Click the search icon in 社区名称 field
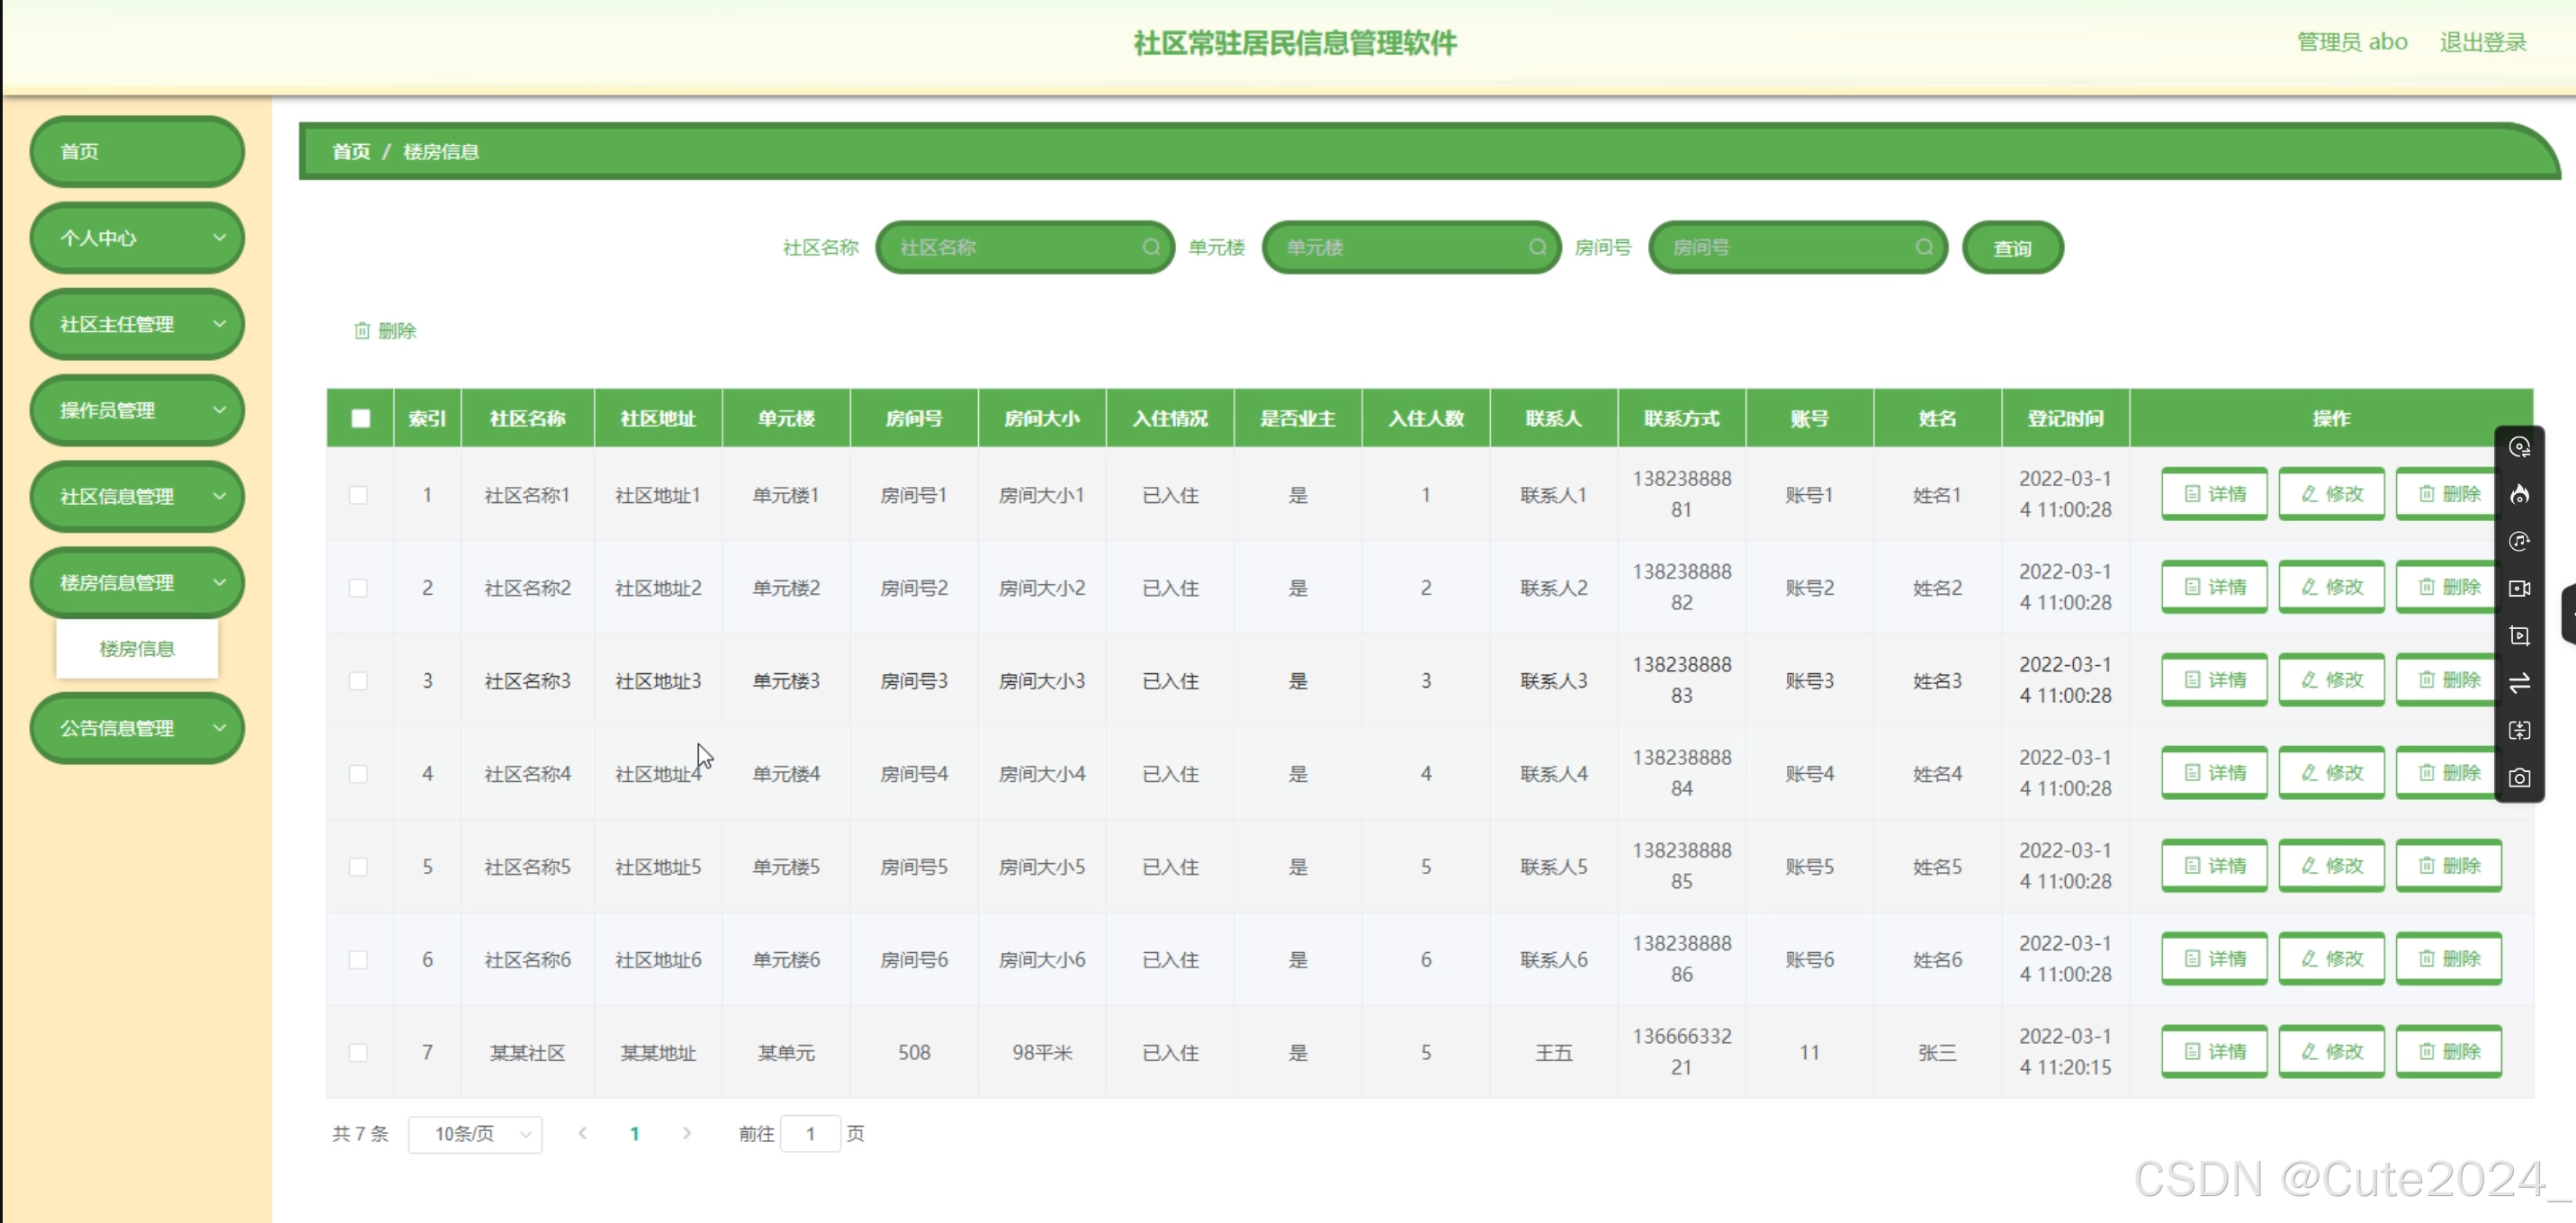The image size is (2576, 1223). tap(1151, 247)
